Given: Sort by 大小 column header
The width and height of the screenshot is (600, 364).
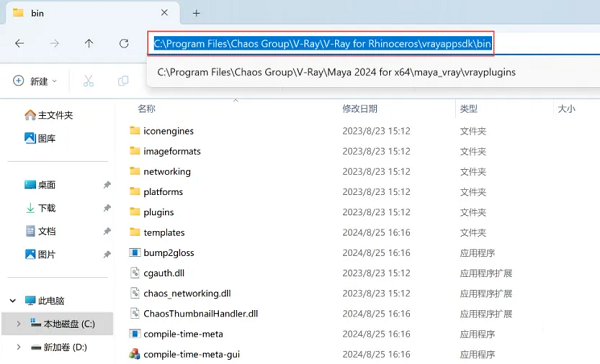Looking at the screenshot, I should point(566,109).
